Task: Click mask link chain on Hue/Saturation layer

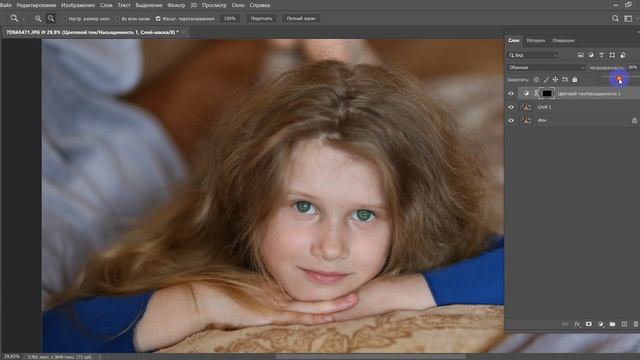Action: (536, 93)
